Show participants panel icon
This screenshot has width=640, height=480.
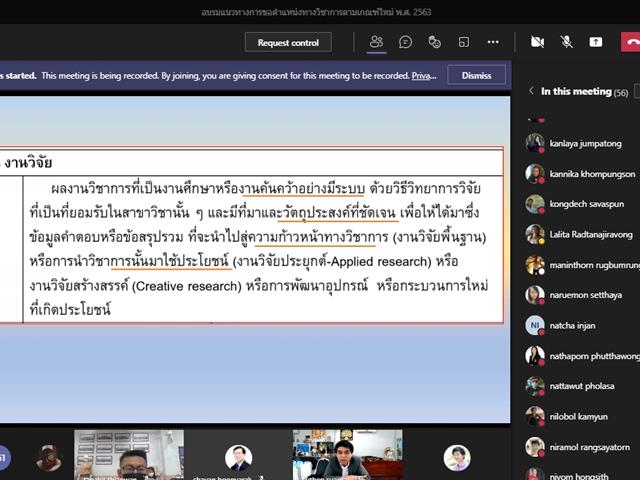(376, 42)
